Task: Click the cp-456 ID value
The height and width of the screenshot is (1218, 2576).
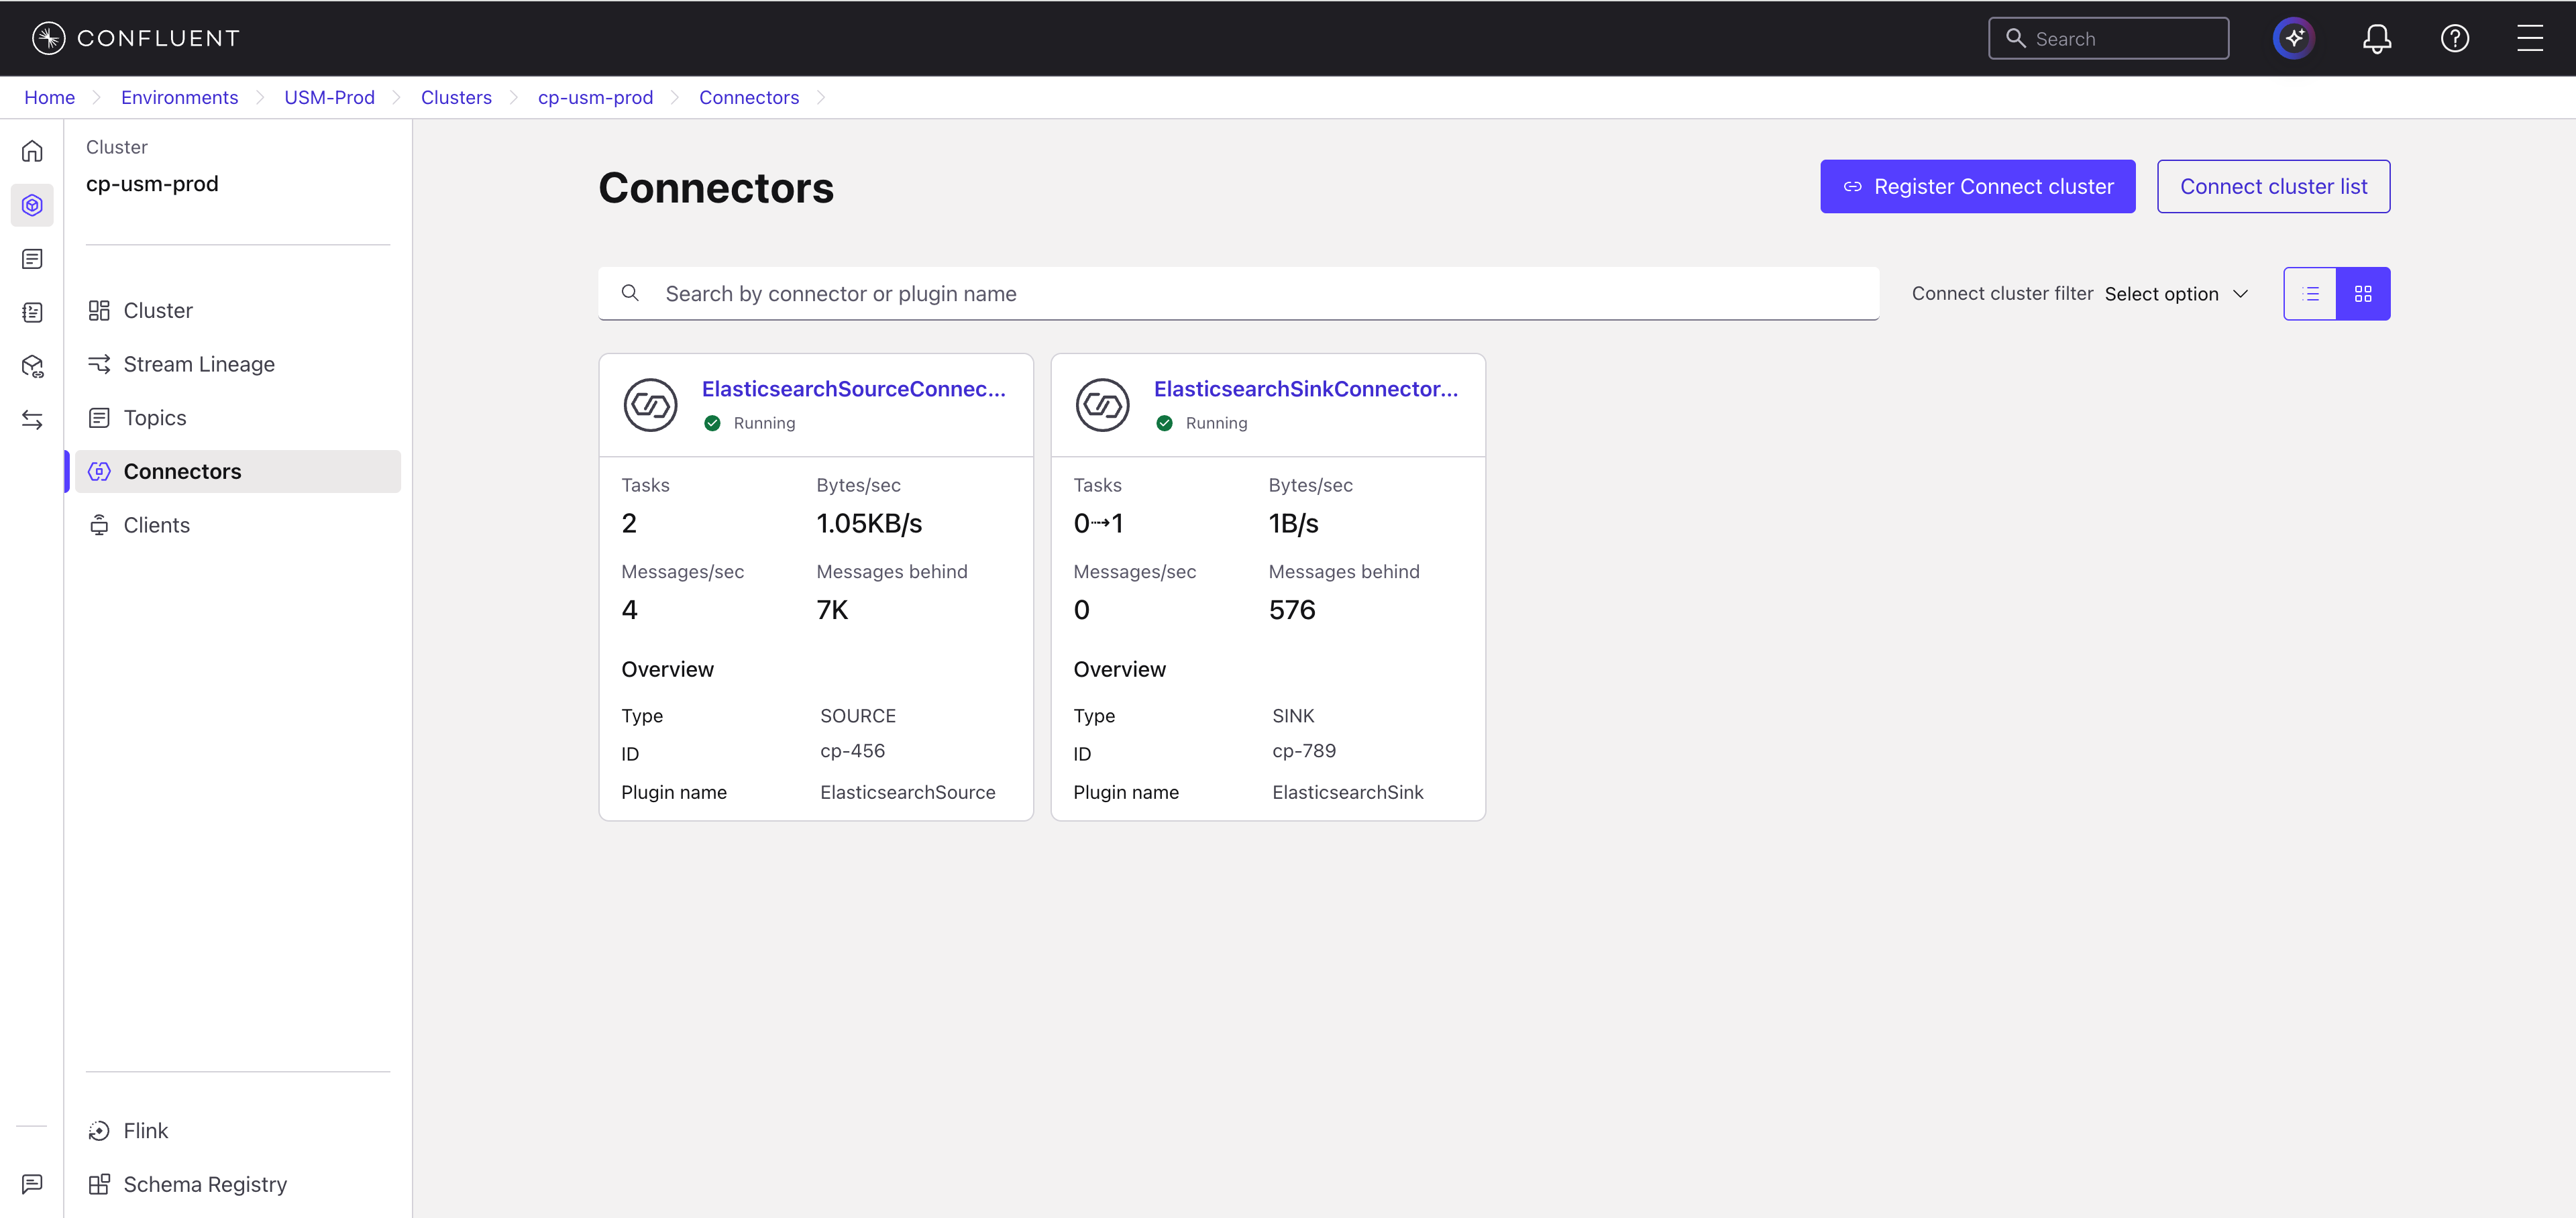Action: pos(852,751)
